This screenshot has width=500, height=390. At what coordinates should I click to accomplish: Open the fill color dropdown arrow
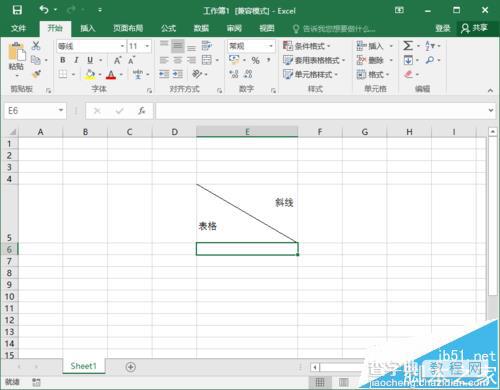tap(100, 74)
